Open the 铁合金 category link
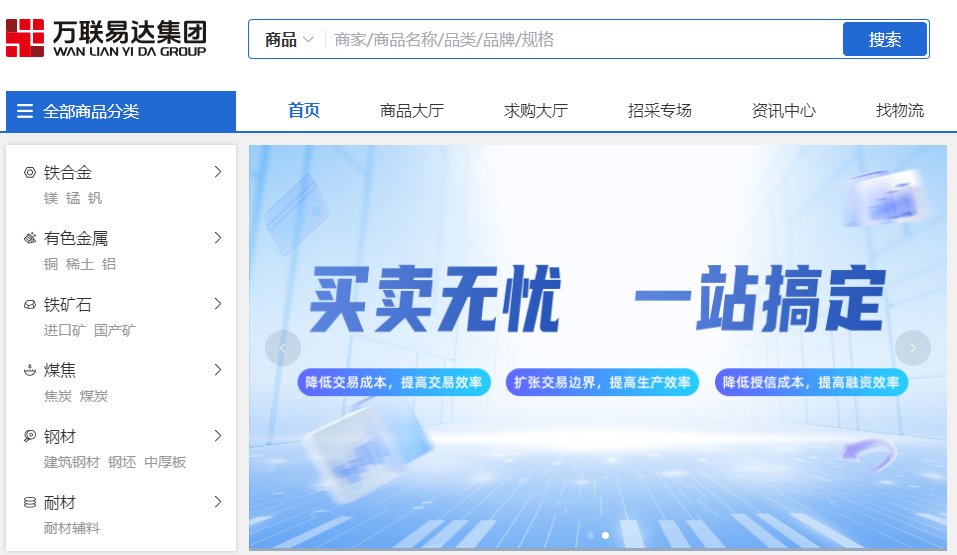Screen dimensions: 957x555 click(x=68, y=173)
